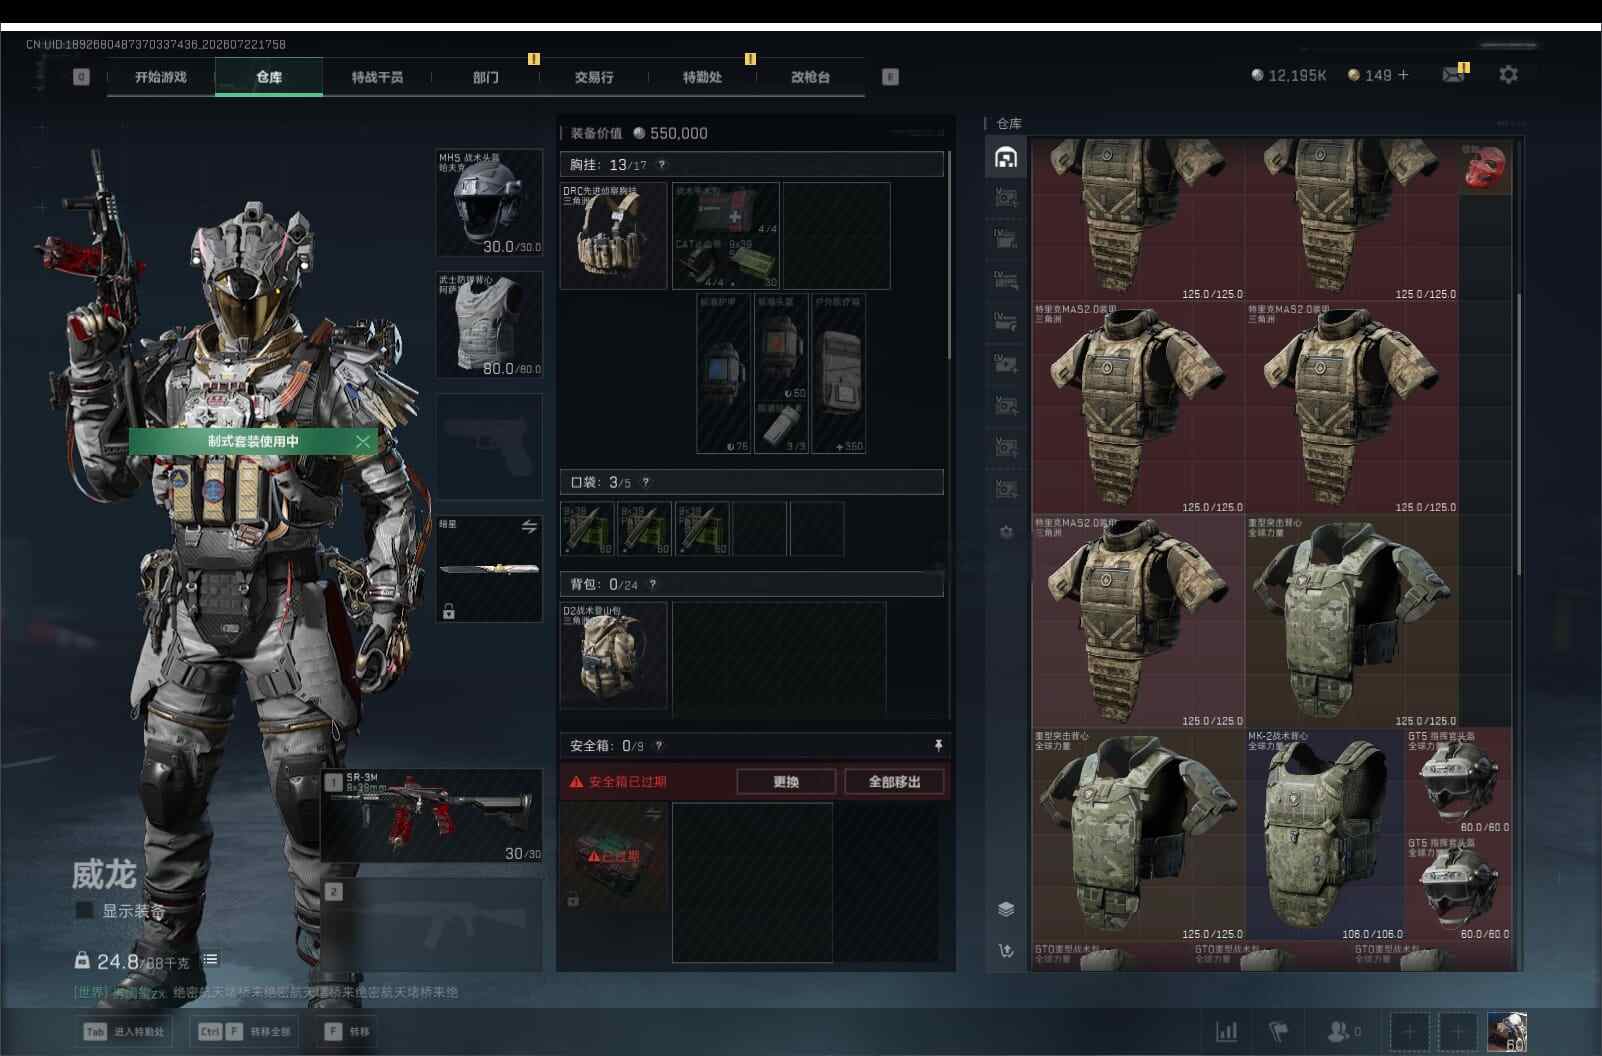Select the 重型突击背心 above the MK-2 vest
1602x1056 pixels.
pyautogui.click(x=1352, y=622)
